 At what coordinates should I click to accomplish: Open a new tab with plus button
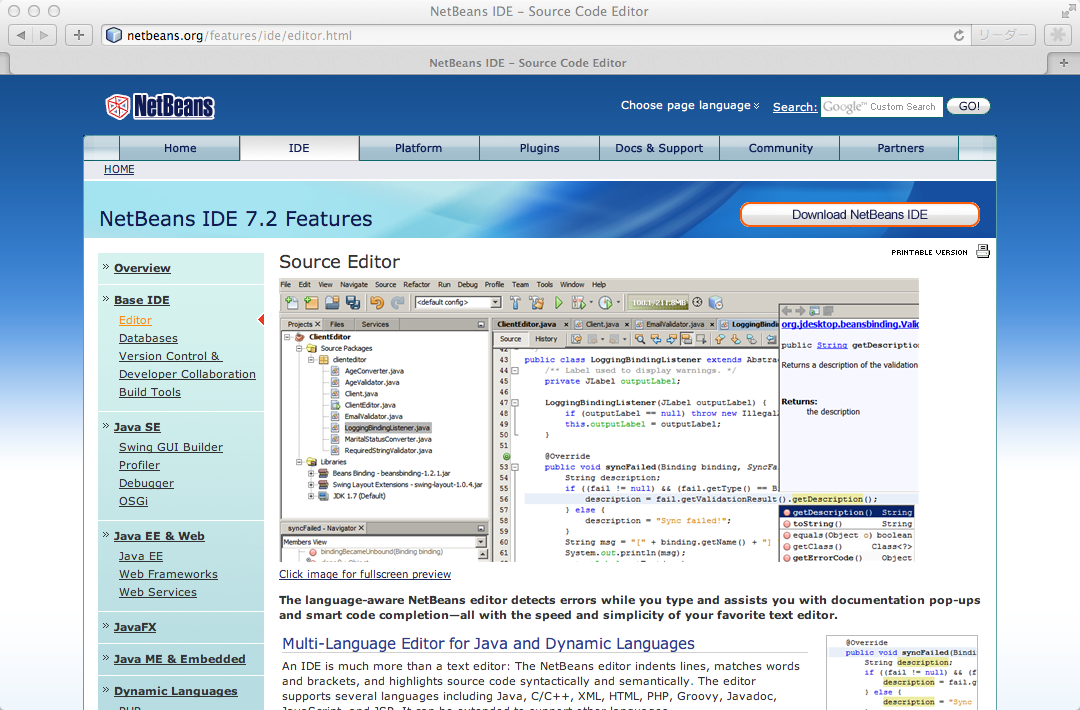click(x=1063, y=63)
